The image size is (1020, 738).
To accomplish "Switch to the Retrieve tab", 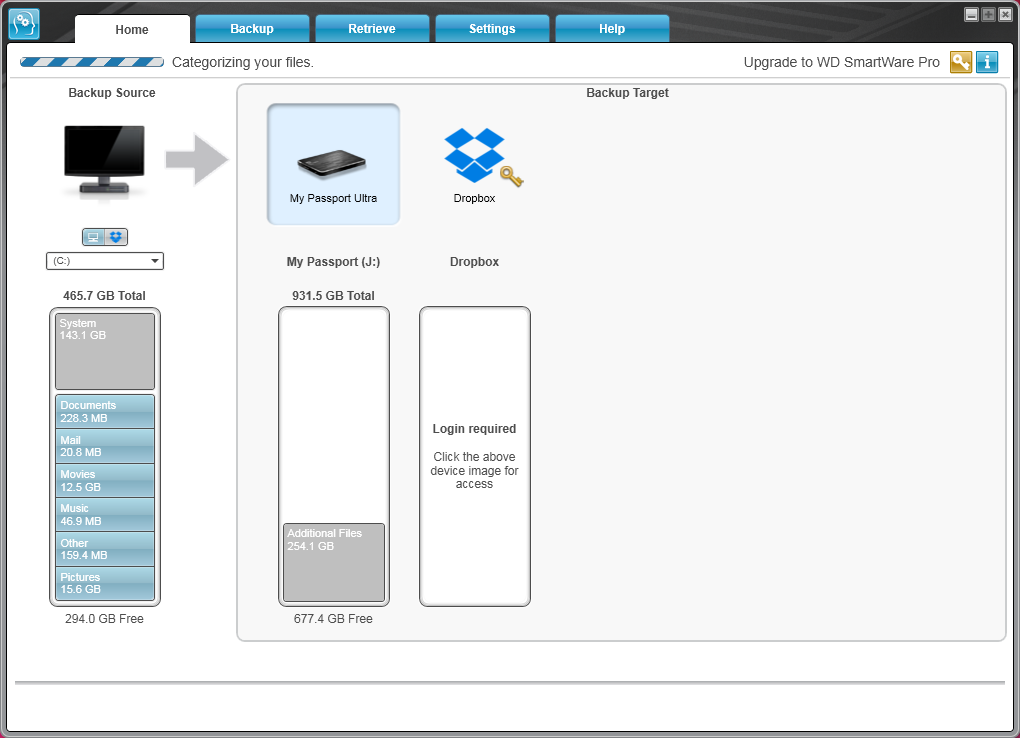I will tap(372, 29).
